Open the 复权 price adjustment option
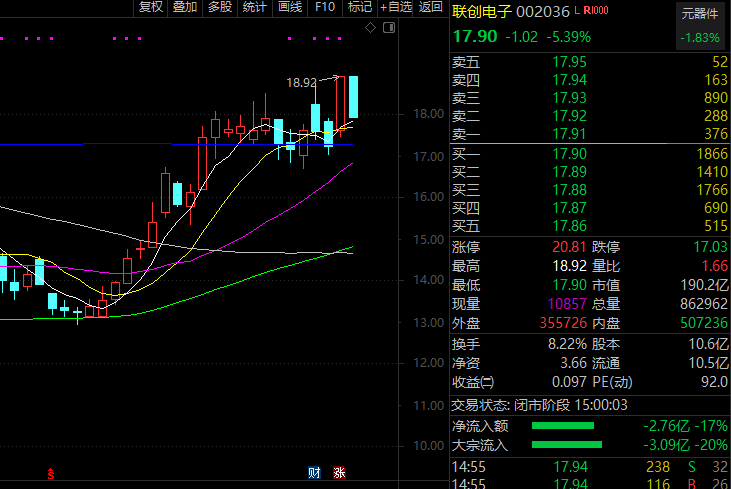731x489 pixels. pos(150,7)
